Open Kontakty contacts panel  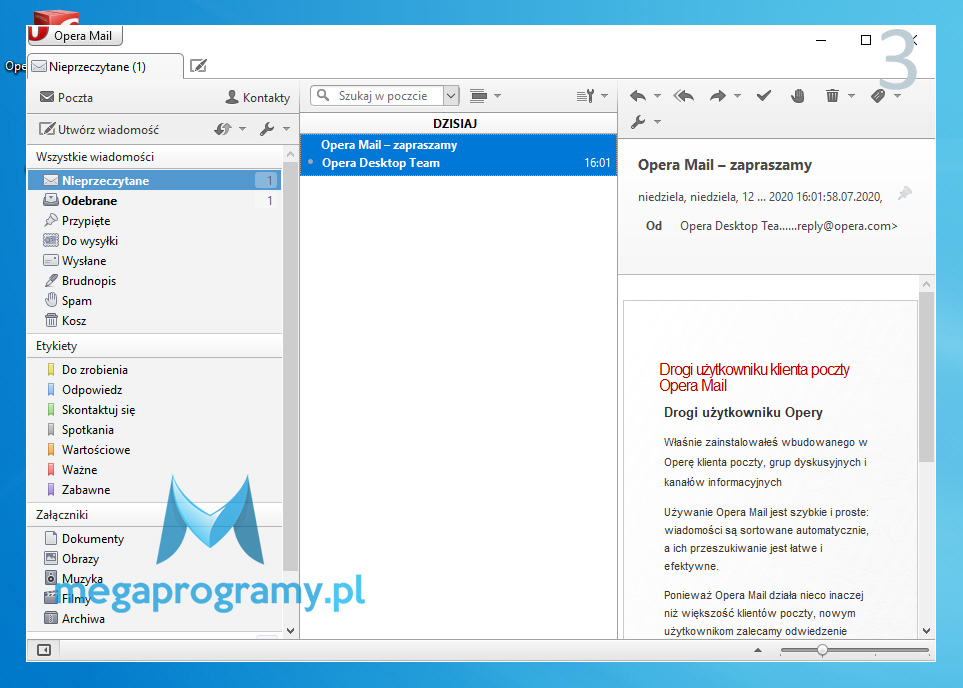258,97
